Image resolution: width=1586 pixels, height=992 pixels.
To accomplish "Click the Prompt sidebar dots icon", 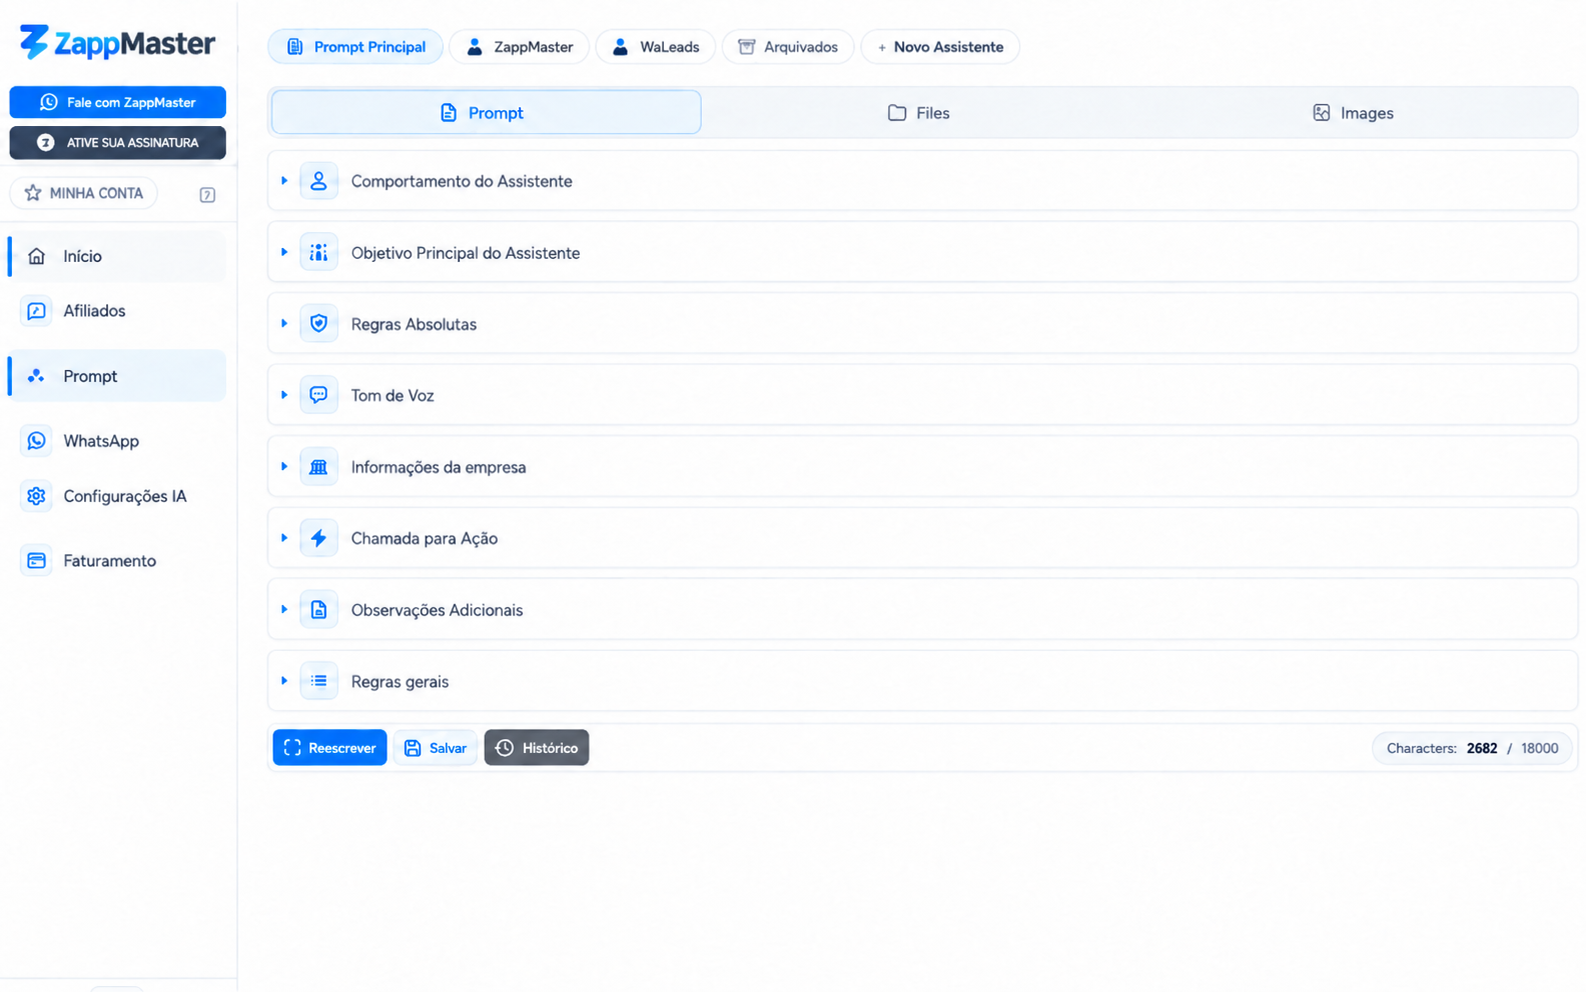I will coord(37,376).
